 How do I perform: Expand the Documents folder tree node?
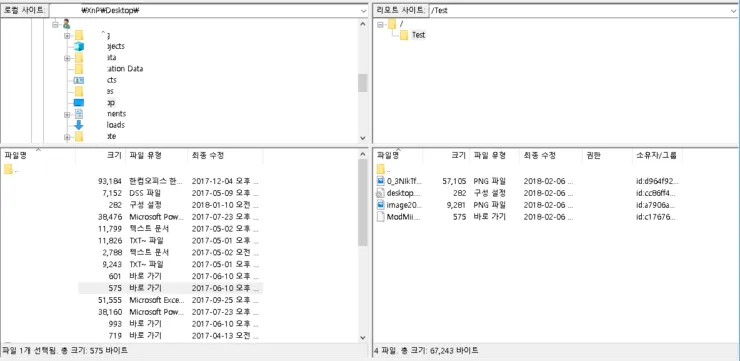[67, 114]
